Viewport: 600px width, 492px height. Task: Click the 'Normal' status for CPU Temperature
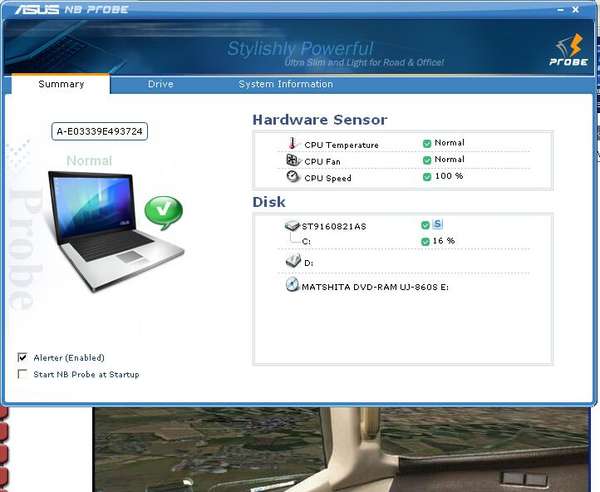tap(450, 143)
